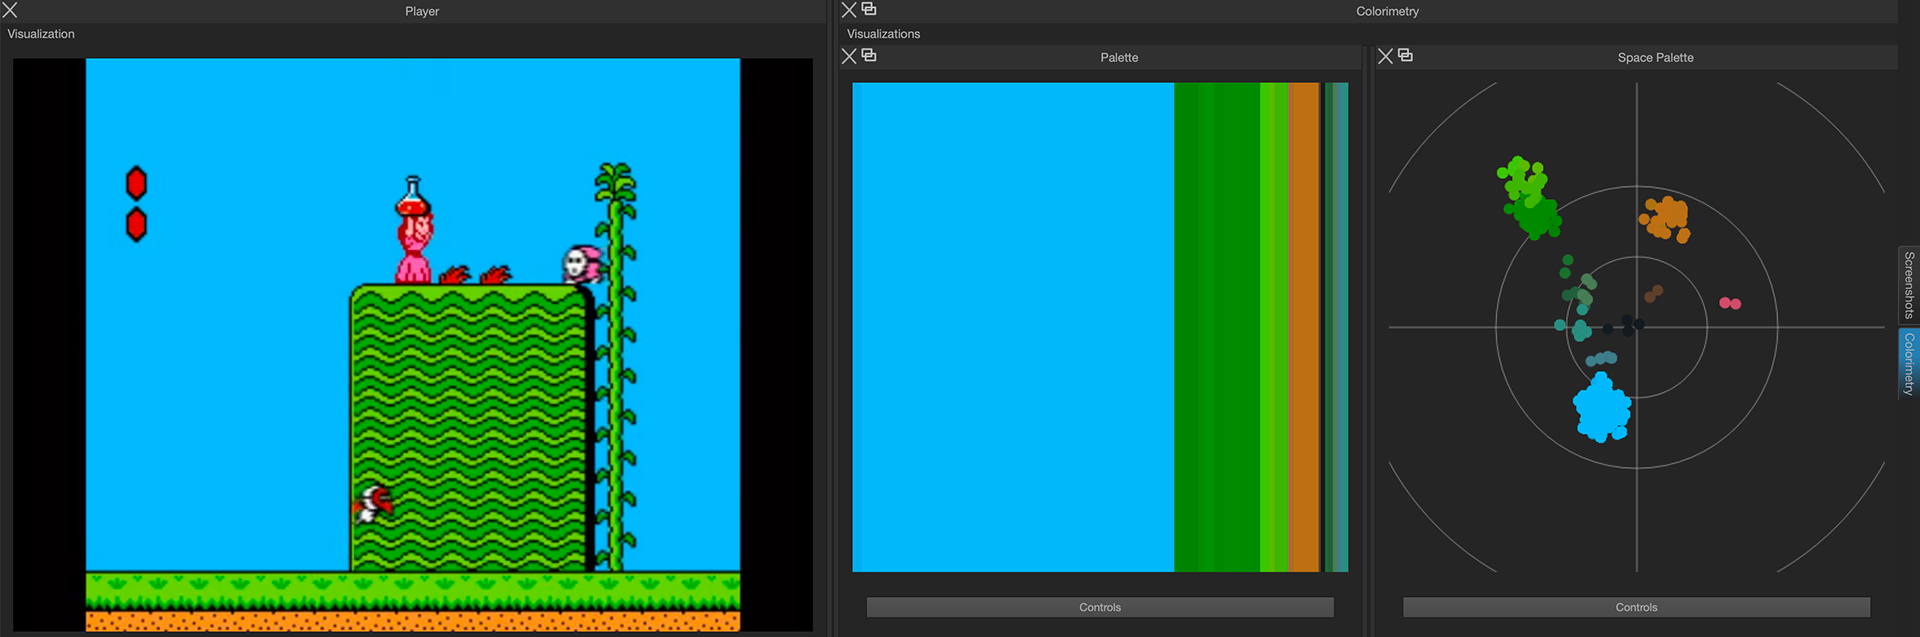Close the Colorimetry panel

pos(849,10)
